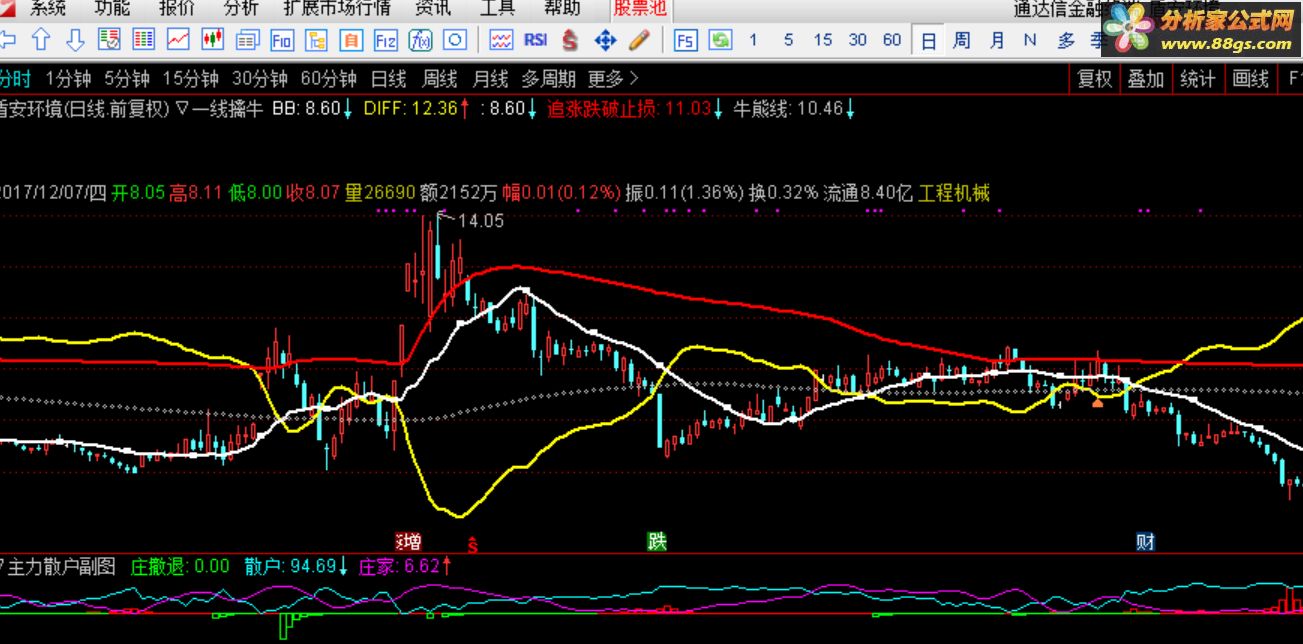The height and width of the screenshot is (644, 1303).
Task: Click the F12 trading icon
Action: tap(385, 40)
